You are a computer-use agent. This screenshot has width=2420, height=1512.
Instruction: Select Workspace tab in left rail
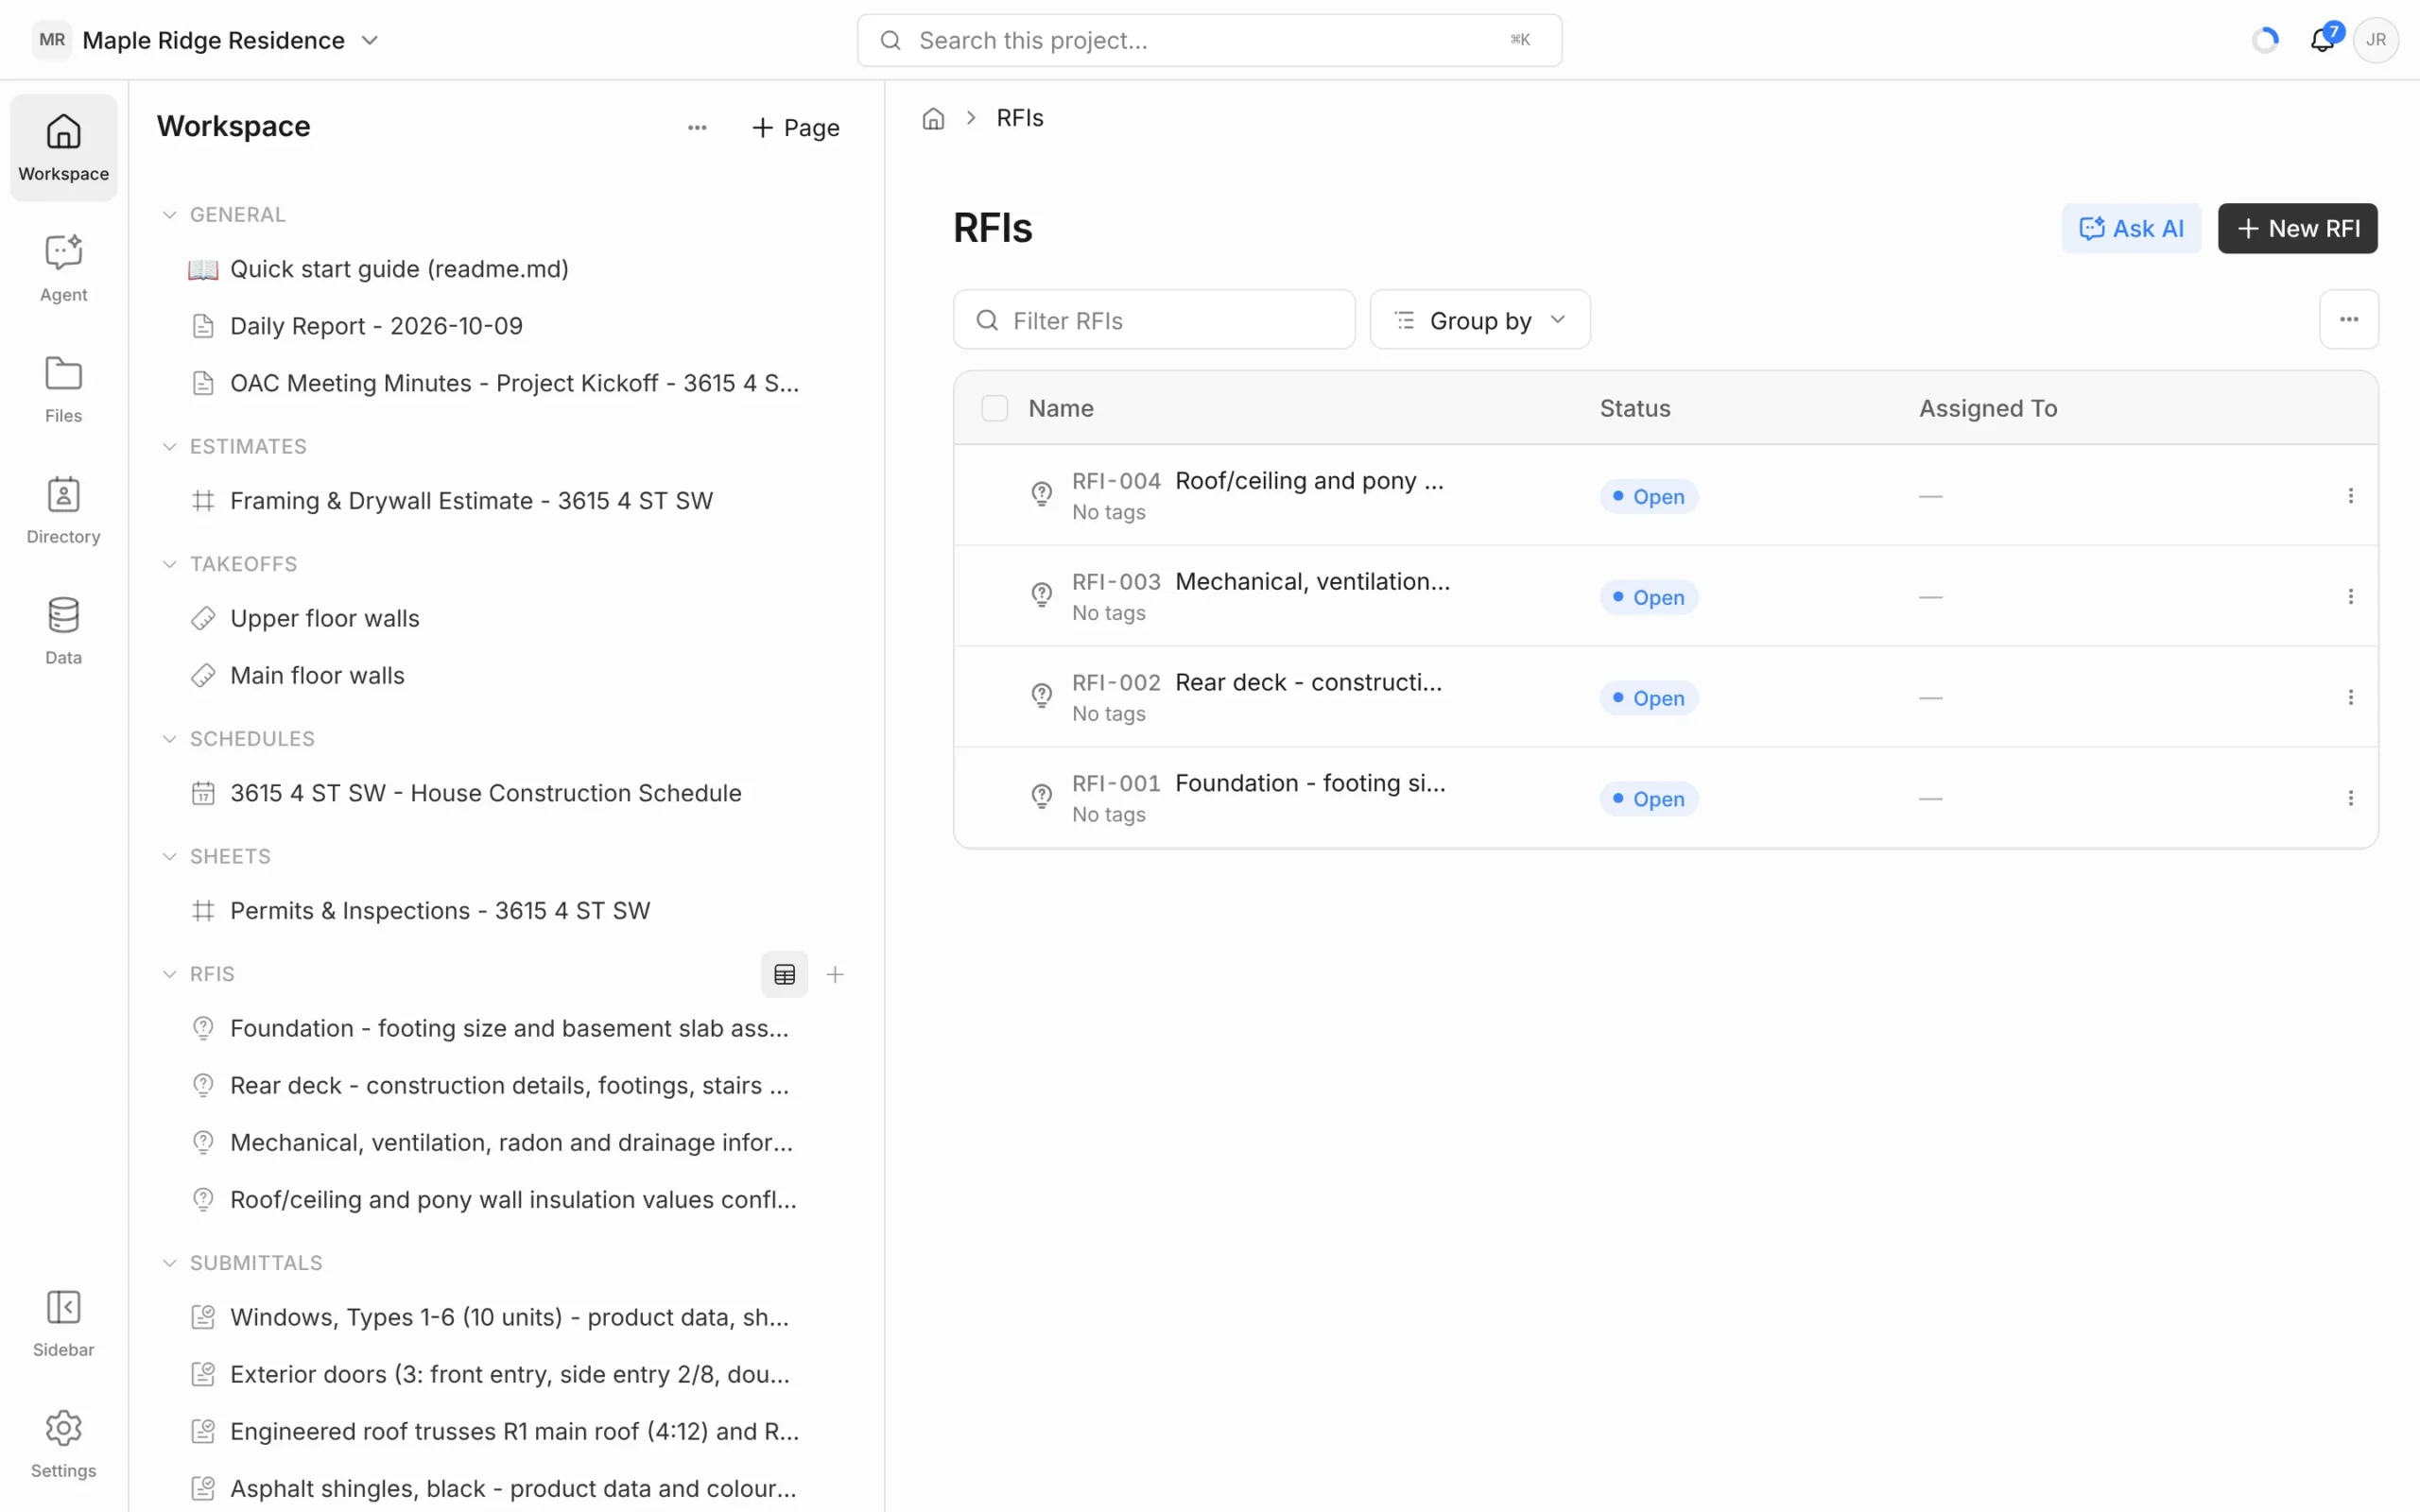(63, 148)
